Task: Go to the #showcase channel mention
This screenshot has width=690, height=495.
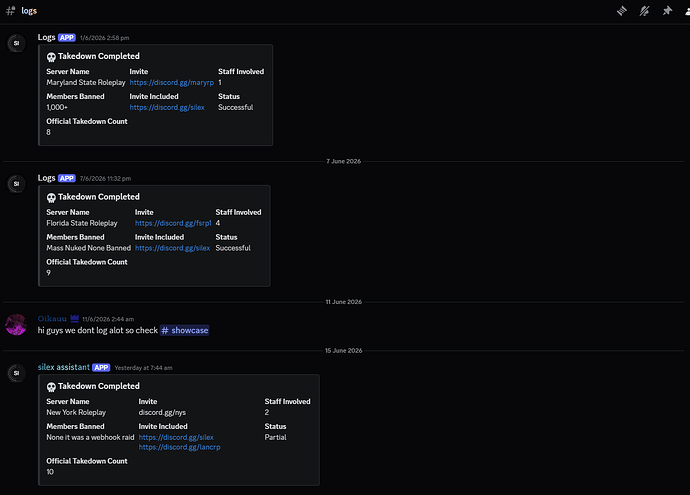Action: click(184, 330)
